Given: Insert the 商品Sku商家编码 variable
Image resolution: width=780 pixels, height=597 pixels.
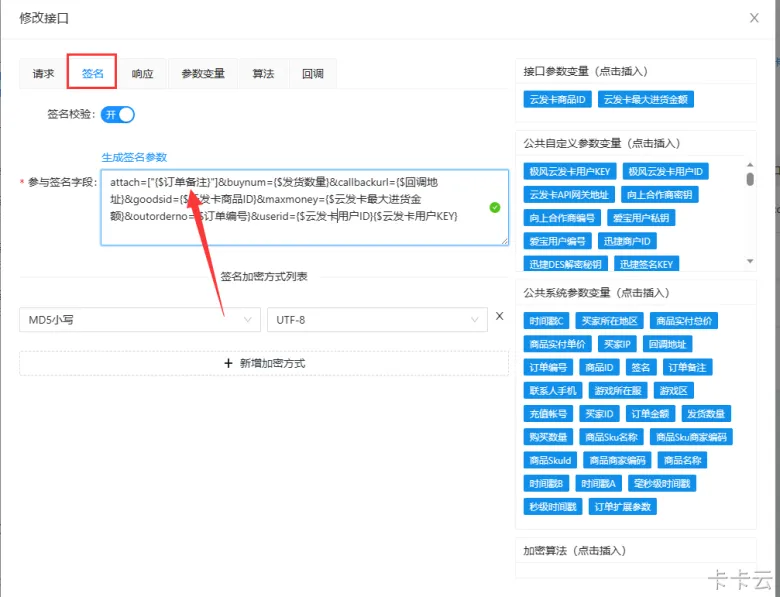Looking at the screenshot, I should (691, 437).
